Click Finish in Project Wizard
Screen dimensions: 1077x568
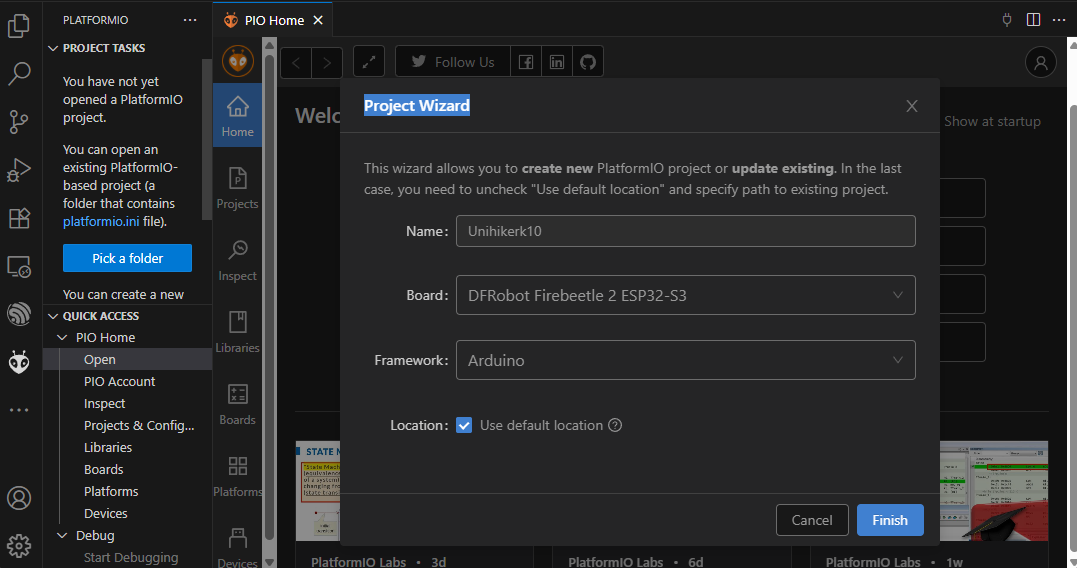[x=890, y=520]
